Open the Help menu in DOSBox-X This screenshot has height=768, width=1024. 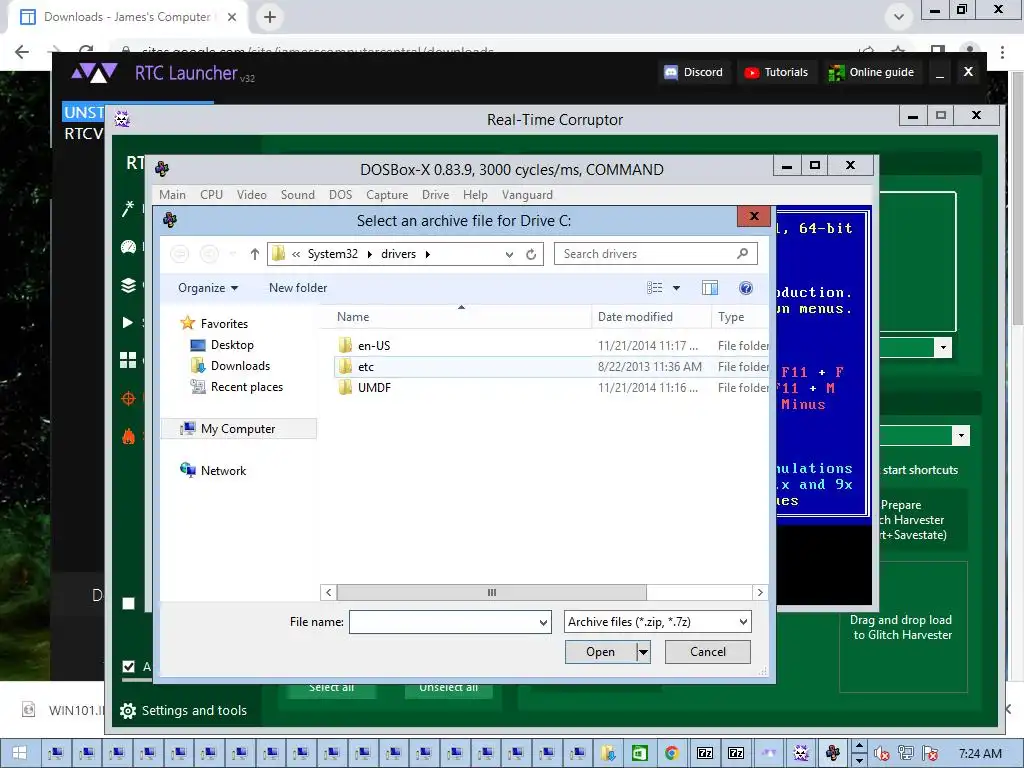[475, 195]
